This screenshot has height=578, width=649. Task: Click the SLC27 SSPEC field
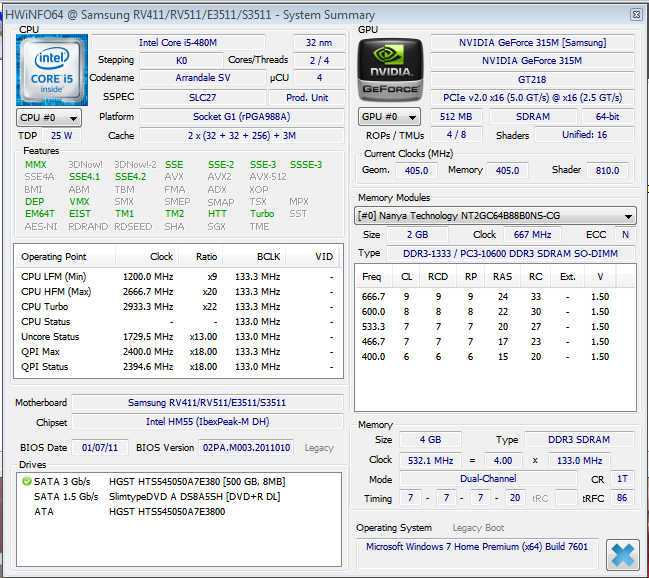coord(202,98)
